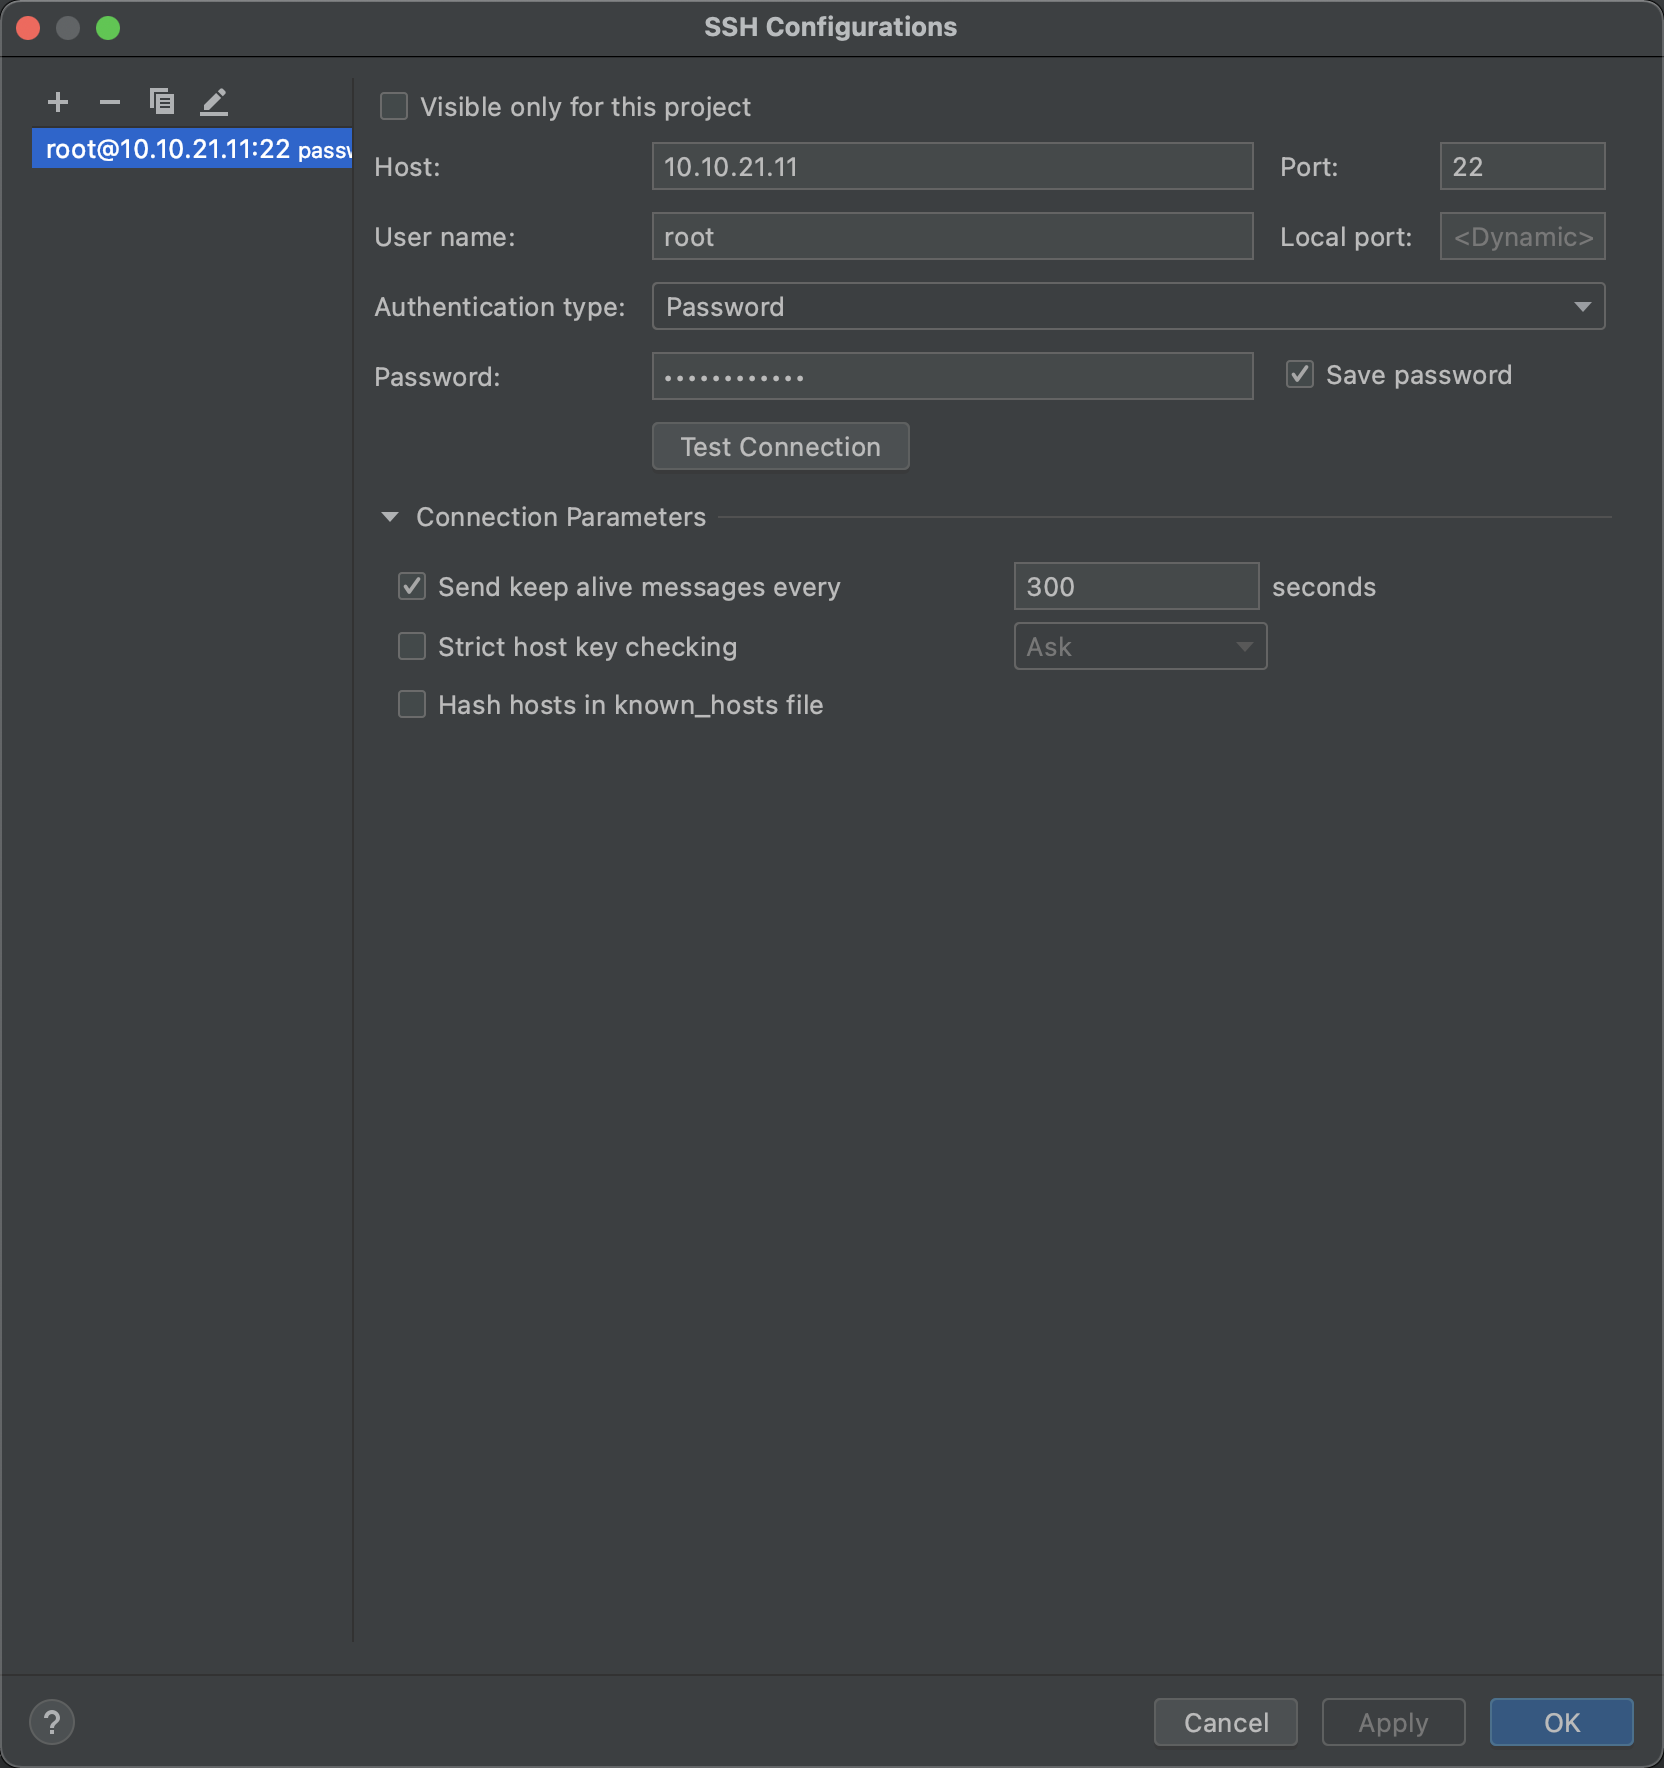
Task: Open the help question mark button
Action: (52, 1722)
